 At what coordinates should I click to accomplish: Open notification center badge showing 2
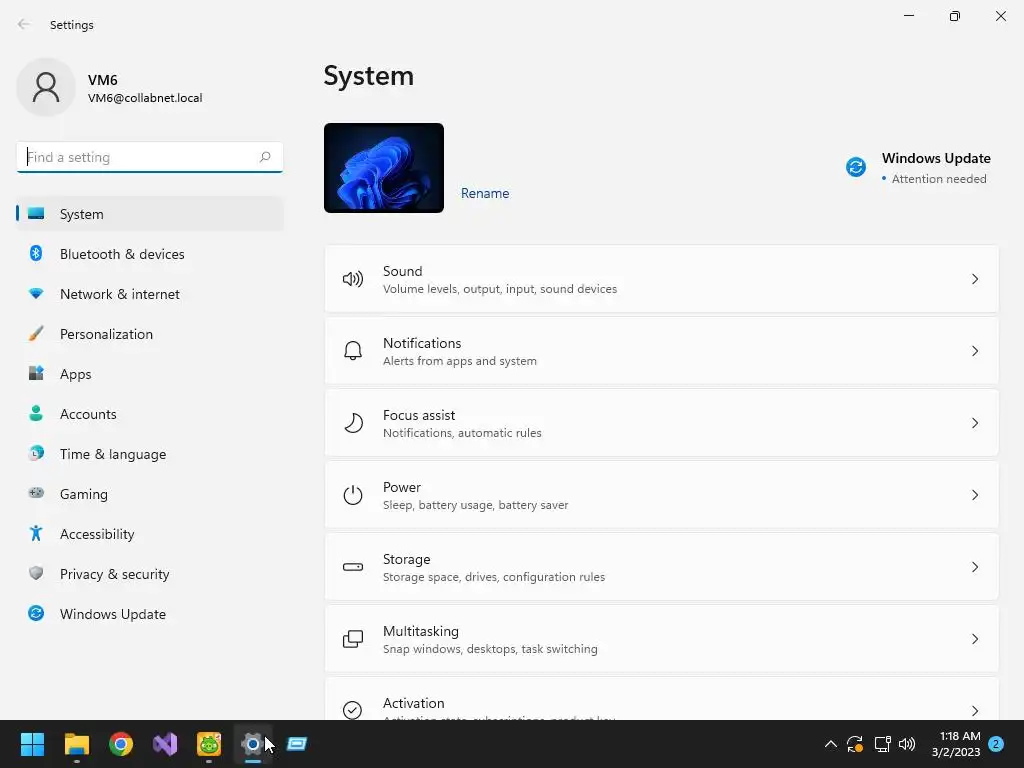tap(996, 744)
